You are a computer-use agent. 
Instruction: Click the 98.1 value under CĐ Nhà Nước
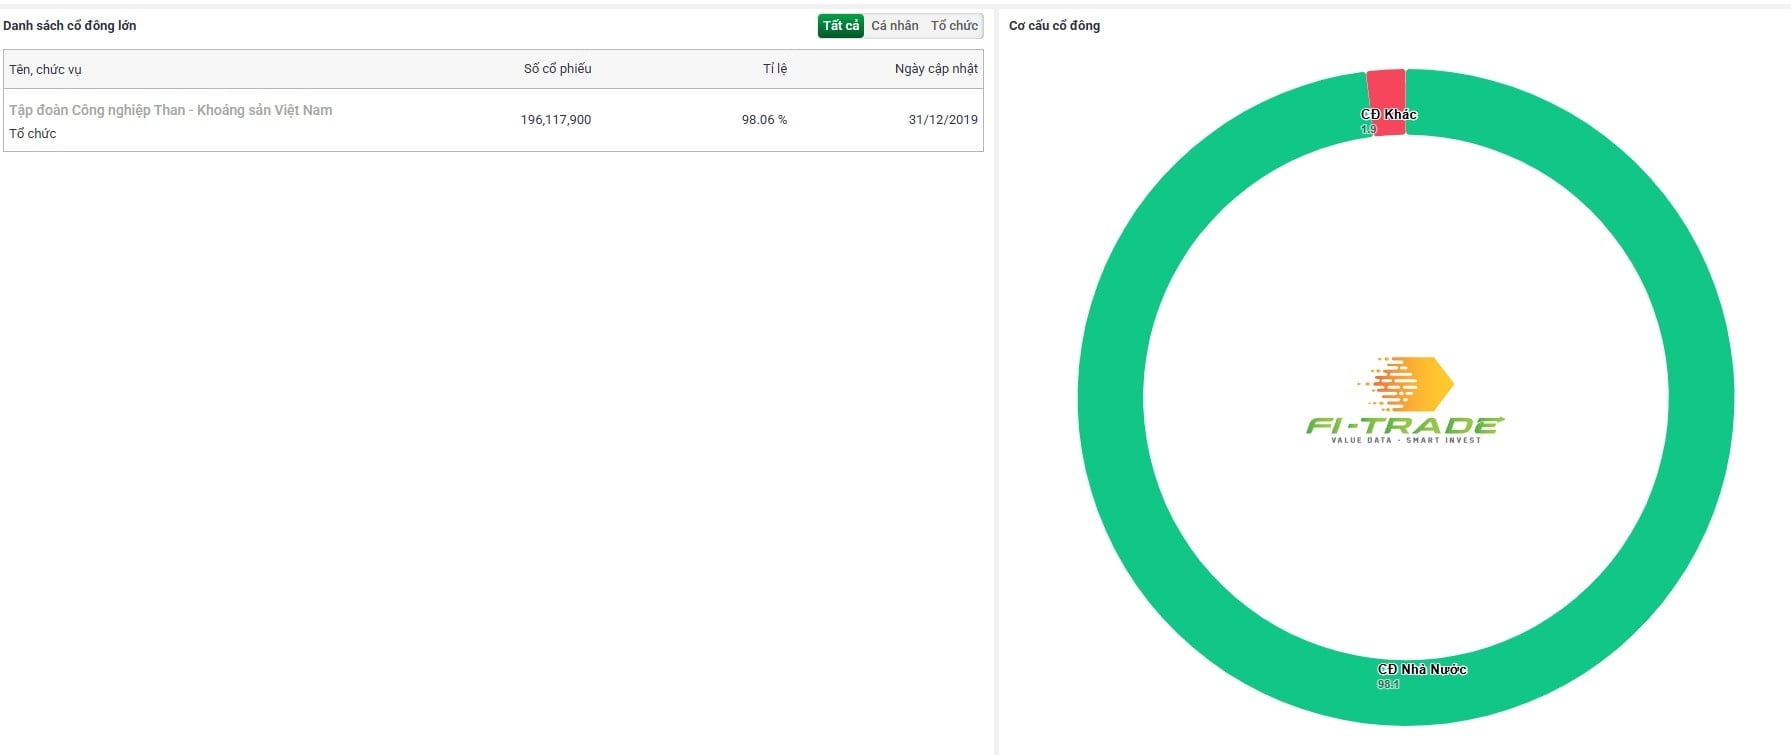tap(1388, 685)
